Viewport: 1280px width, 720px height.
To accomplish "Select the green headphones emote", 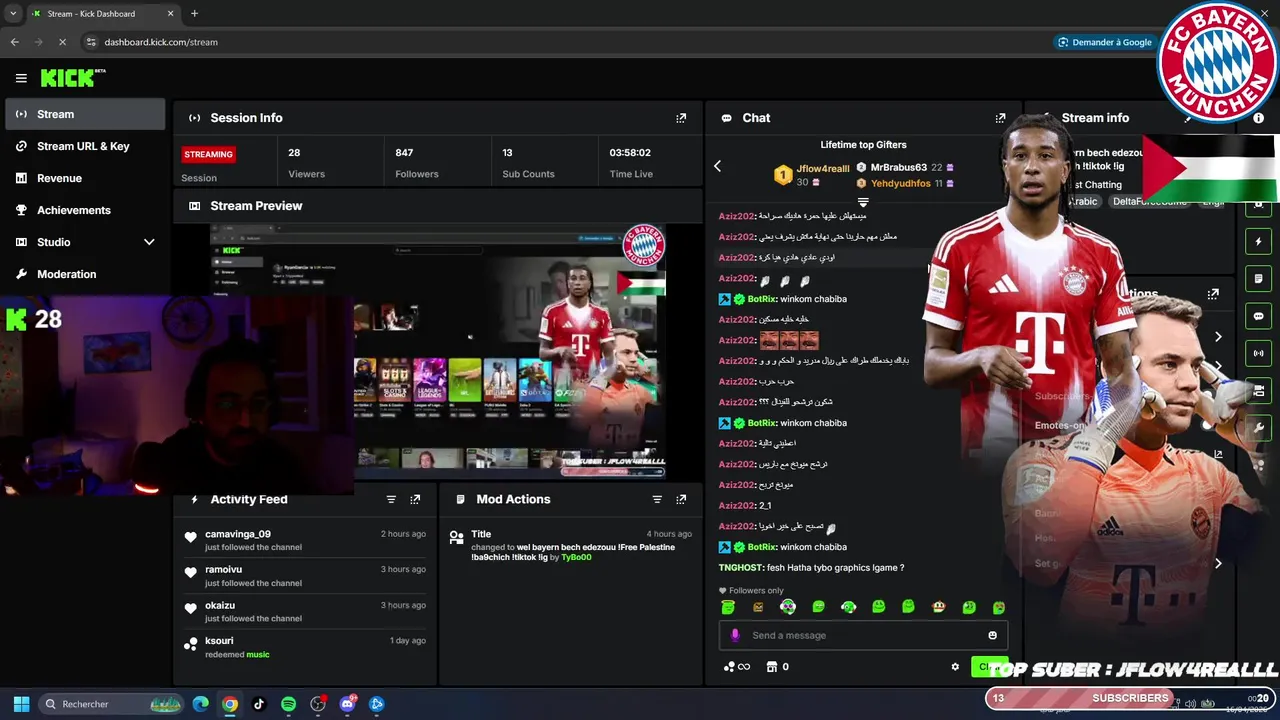I will pyautogui.click(x=848, y=607).
